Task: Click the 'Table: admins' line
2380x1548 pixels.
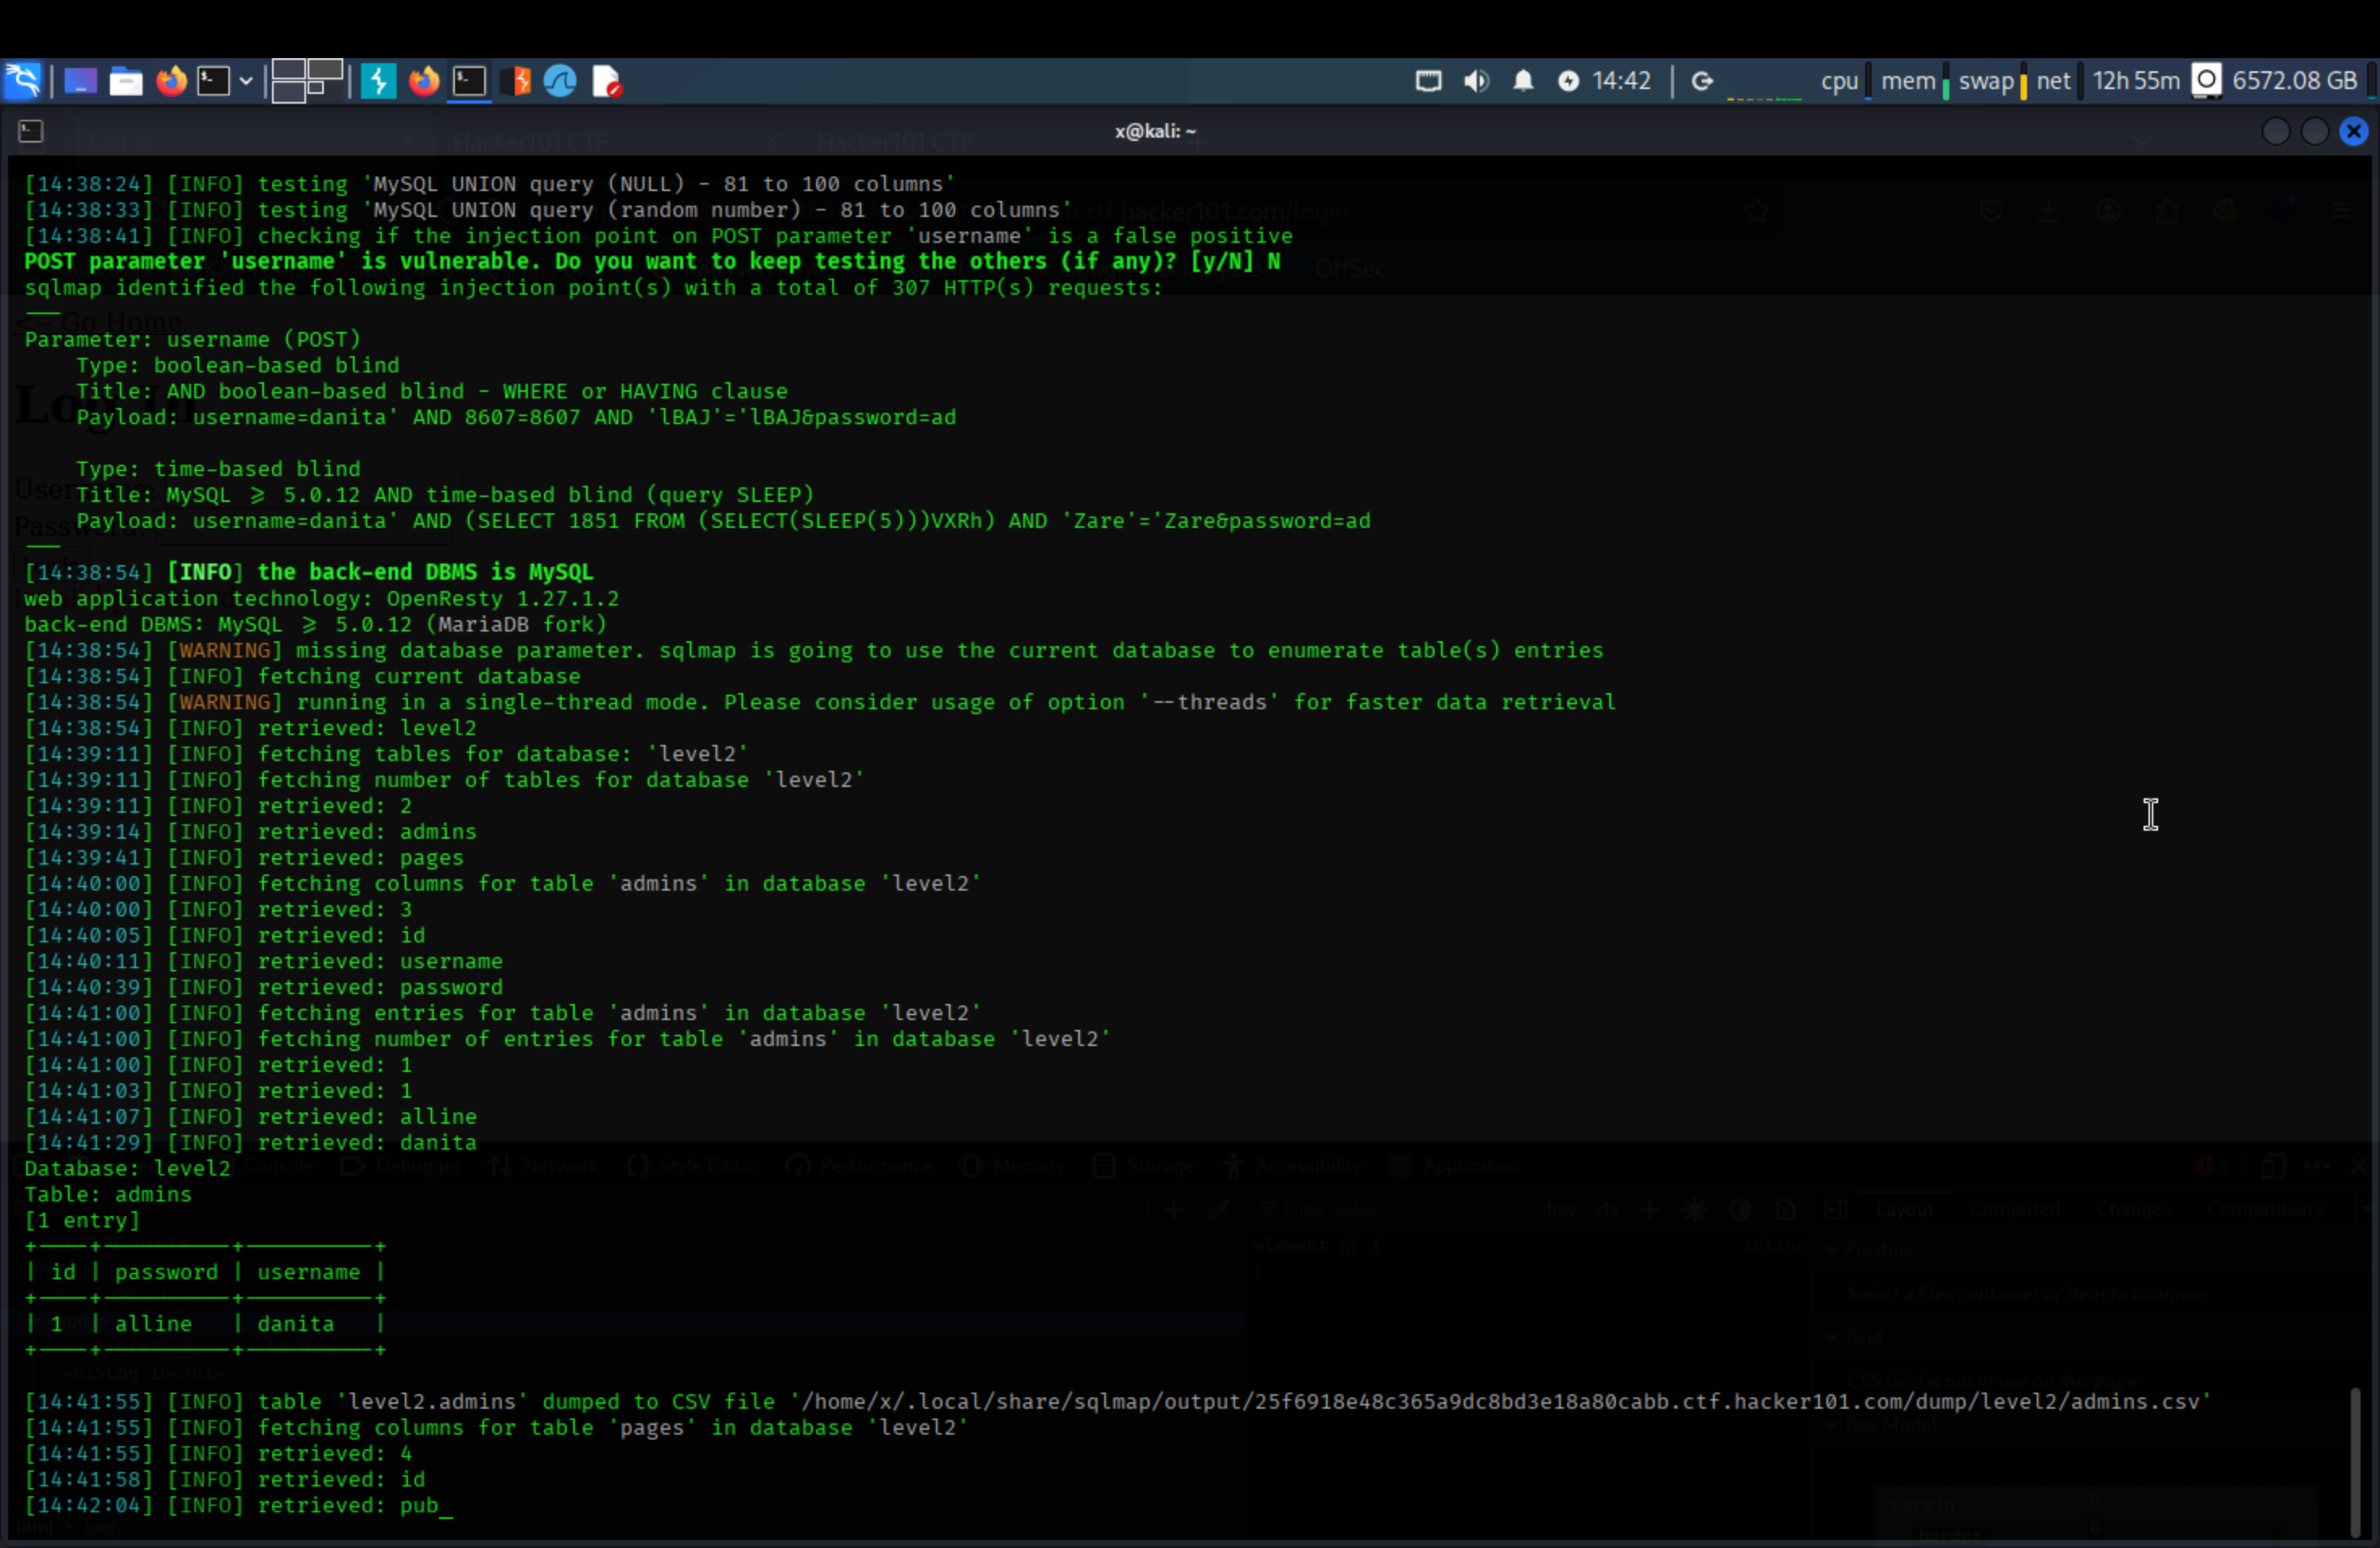Action: coord(108,1194)
